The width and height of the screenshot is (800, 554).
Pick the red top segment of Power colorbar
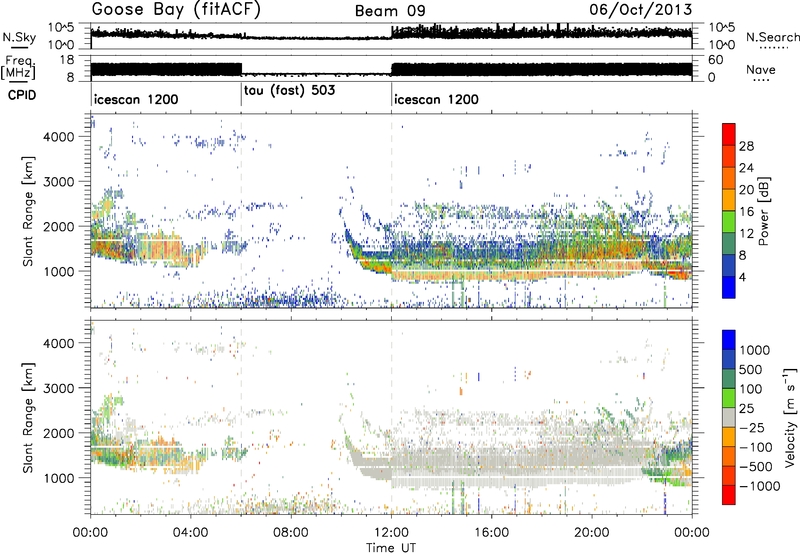(729, 134)
